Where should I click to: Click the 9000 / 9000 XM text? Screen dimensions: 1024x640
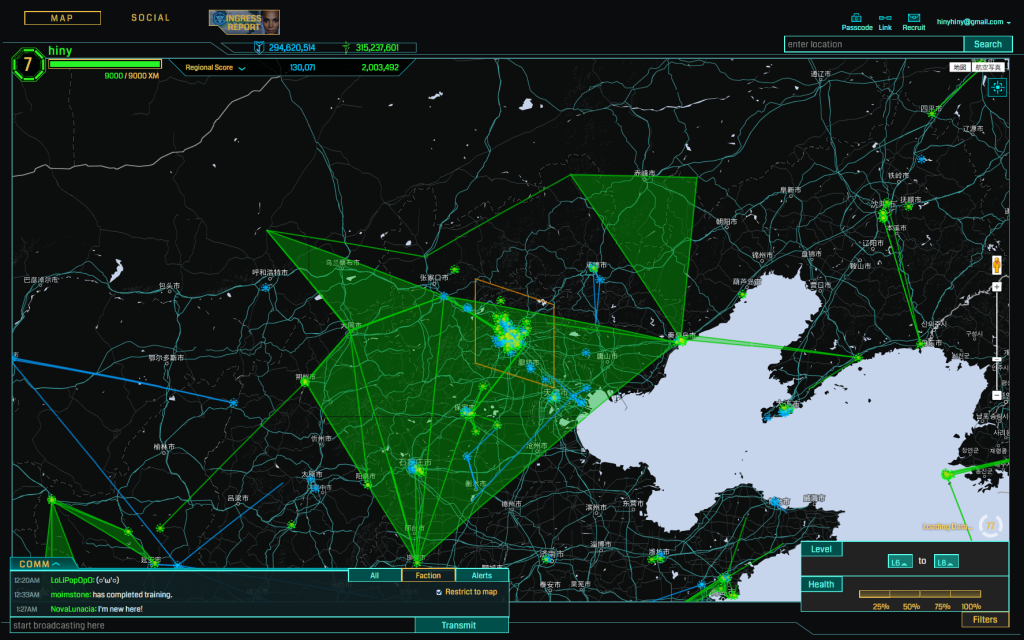tap(131, 76)
